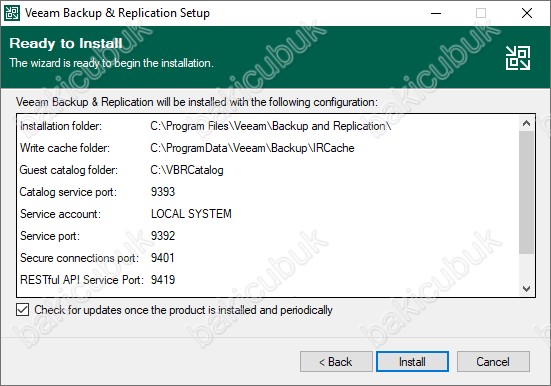The width and height of the screenshot is (551, 386).
Task: Cancel the setup wizard
Action: pos(493,361)
